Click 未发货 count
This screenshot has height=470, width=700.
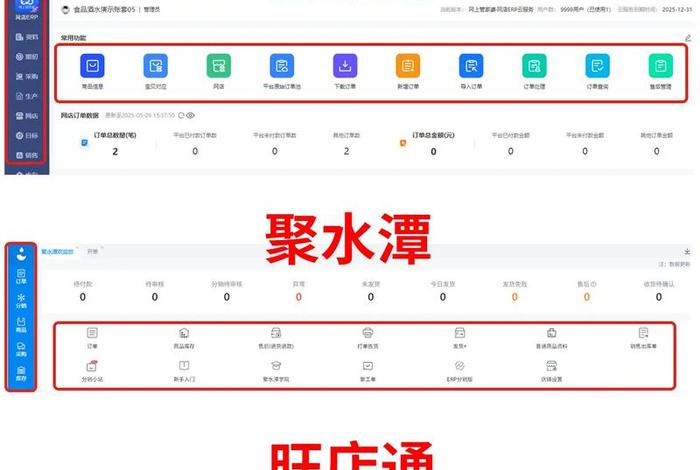371,297
